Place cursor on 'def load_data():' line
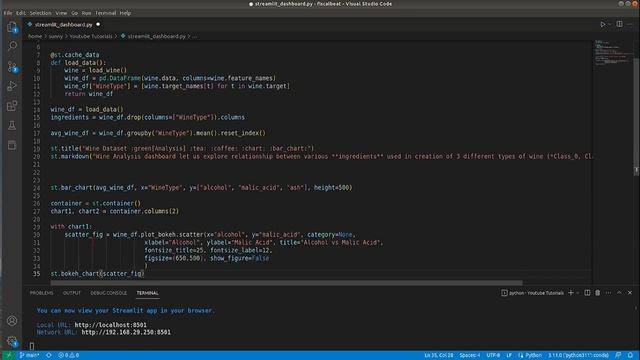Viewport: 640px width, 360px height. pos(78,62)
